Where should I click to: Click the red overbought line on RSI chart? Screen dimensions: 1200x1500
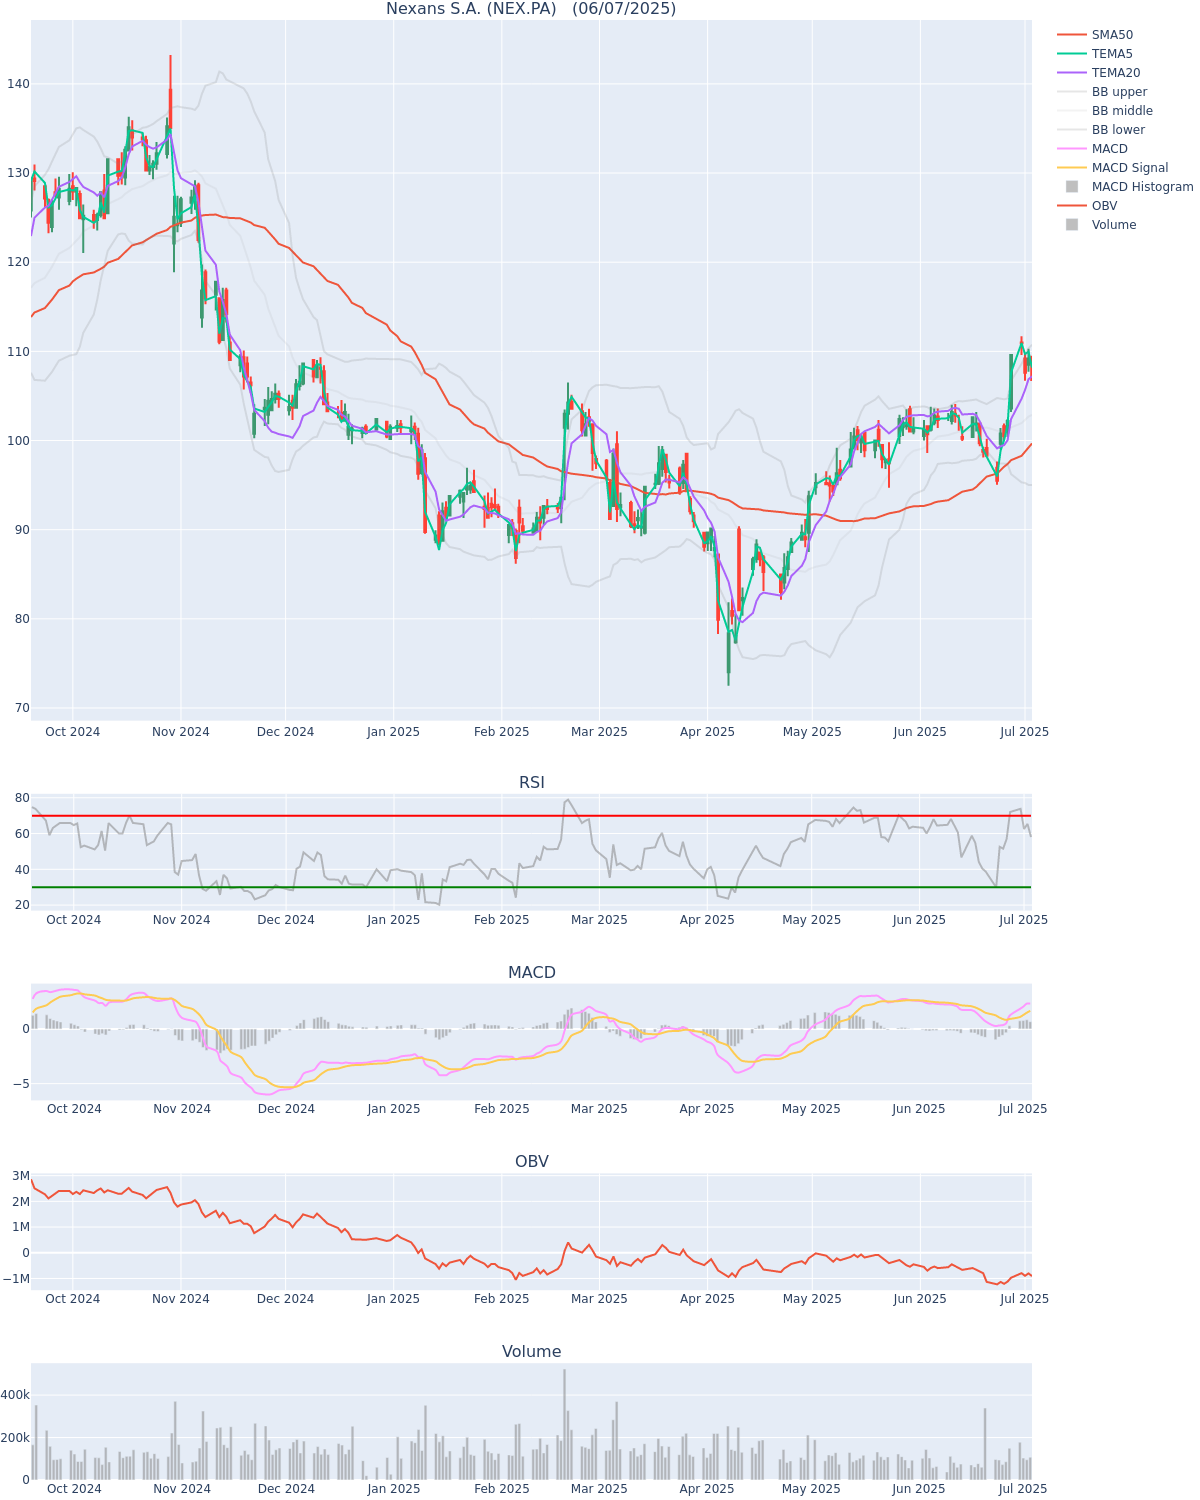coord(531,816)
